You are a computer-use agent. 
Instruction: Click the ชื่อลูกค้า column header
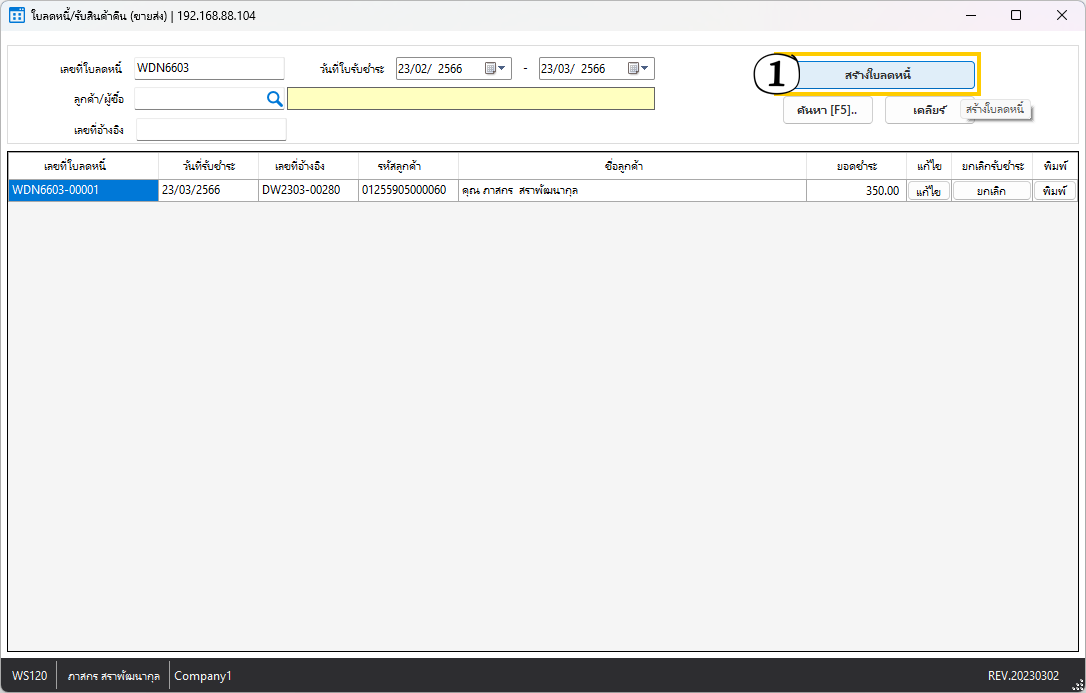(x=632, y=166)
